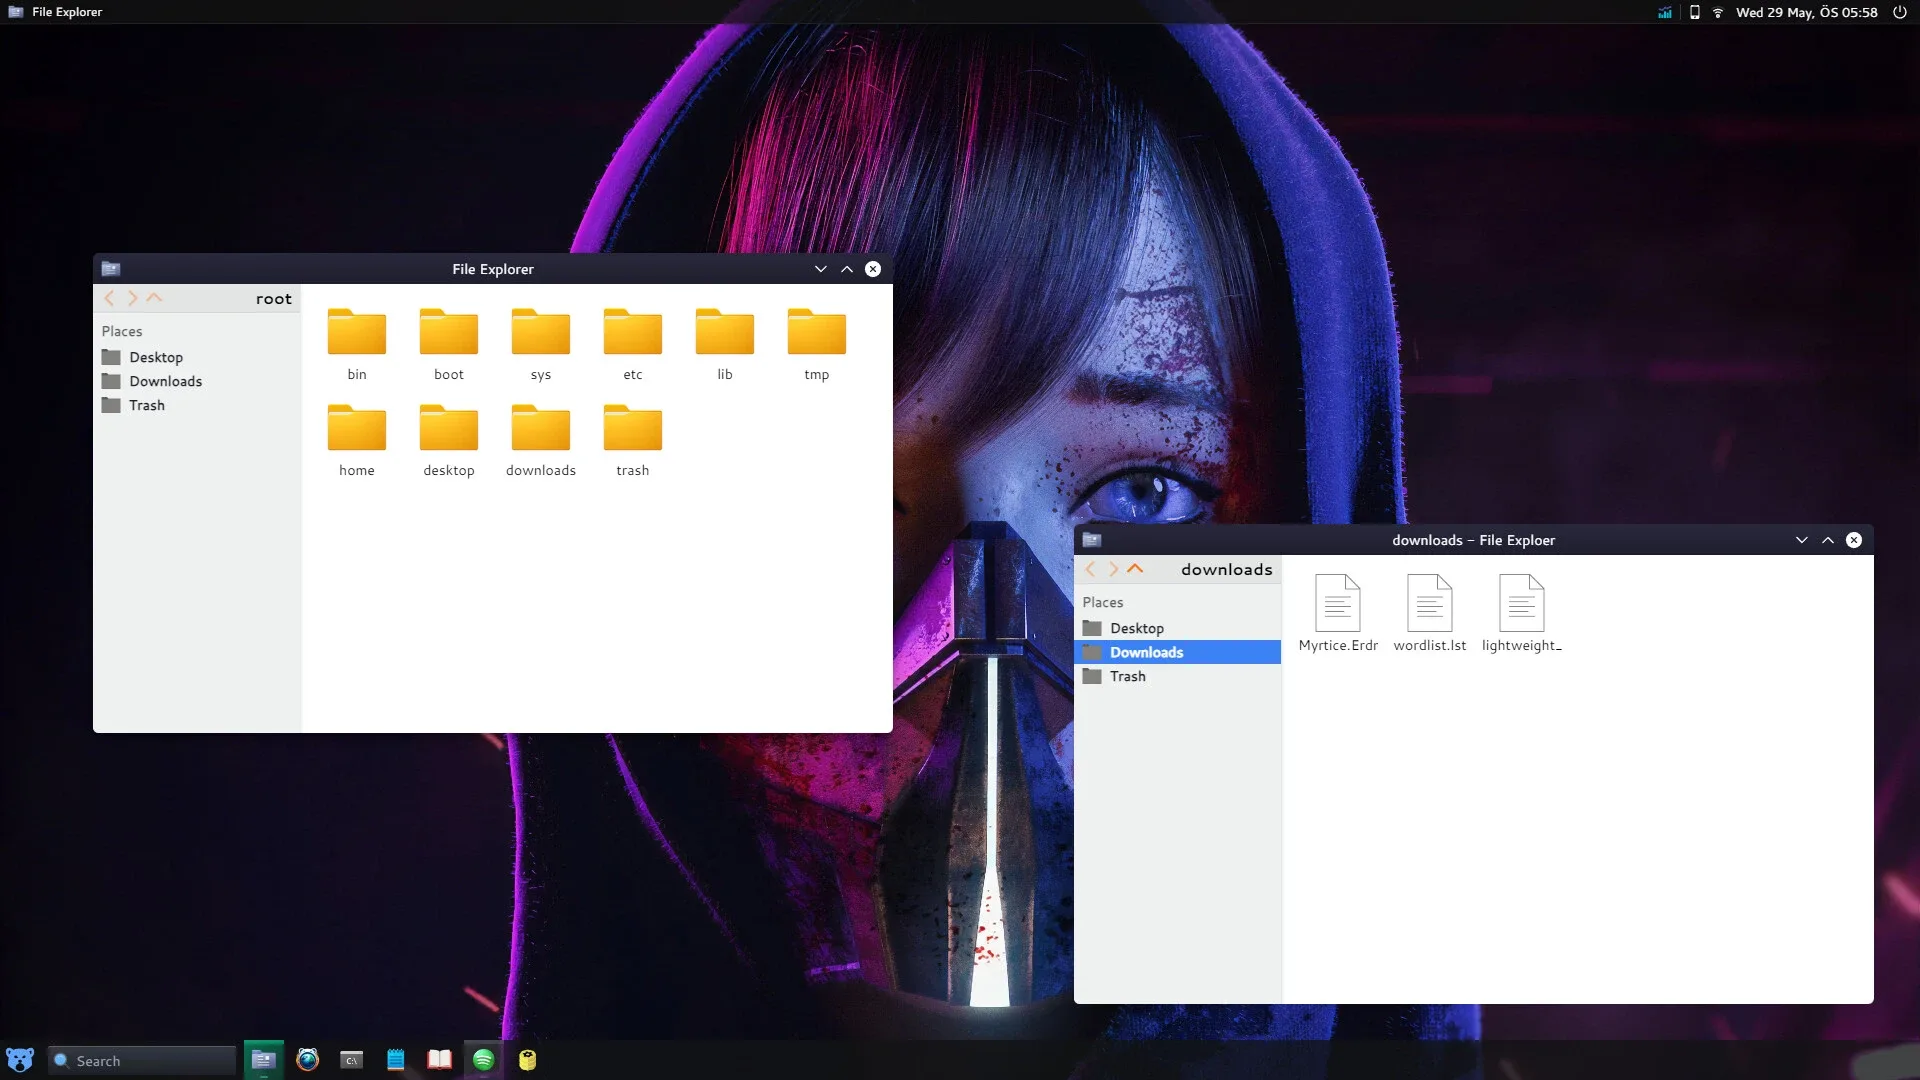This screenshot has height=1080, width=1920.
Task: Open the web browser taskbar icon
Action: click(x=307, y=1060)
